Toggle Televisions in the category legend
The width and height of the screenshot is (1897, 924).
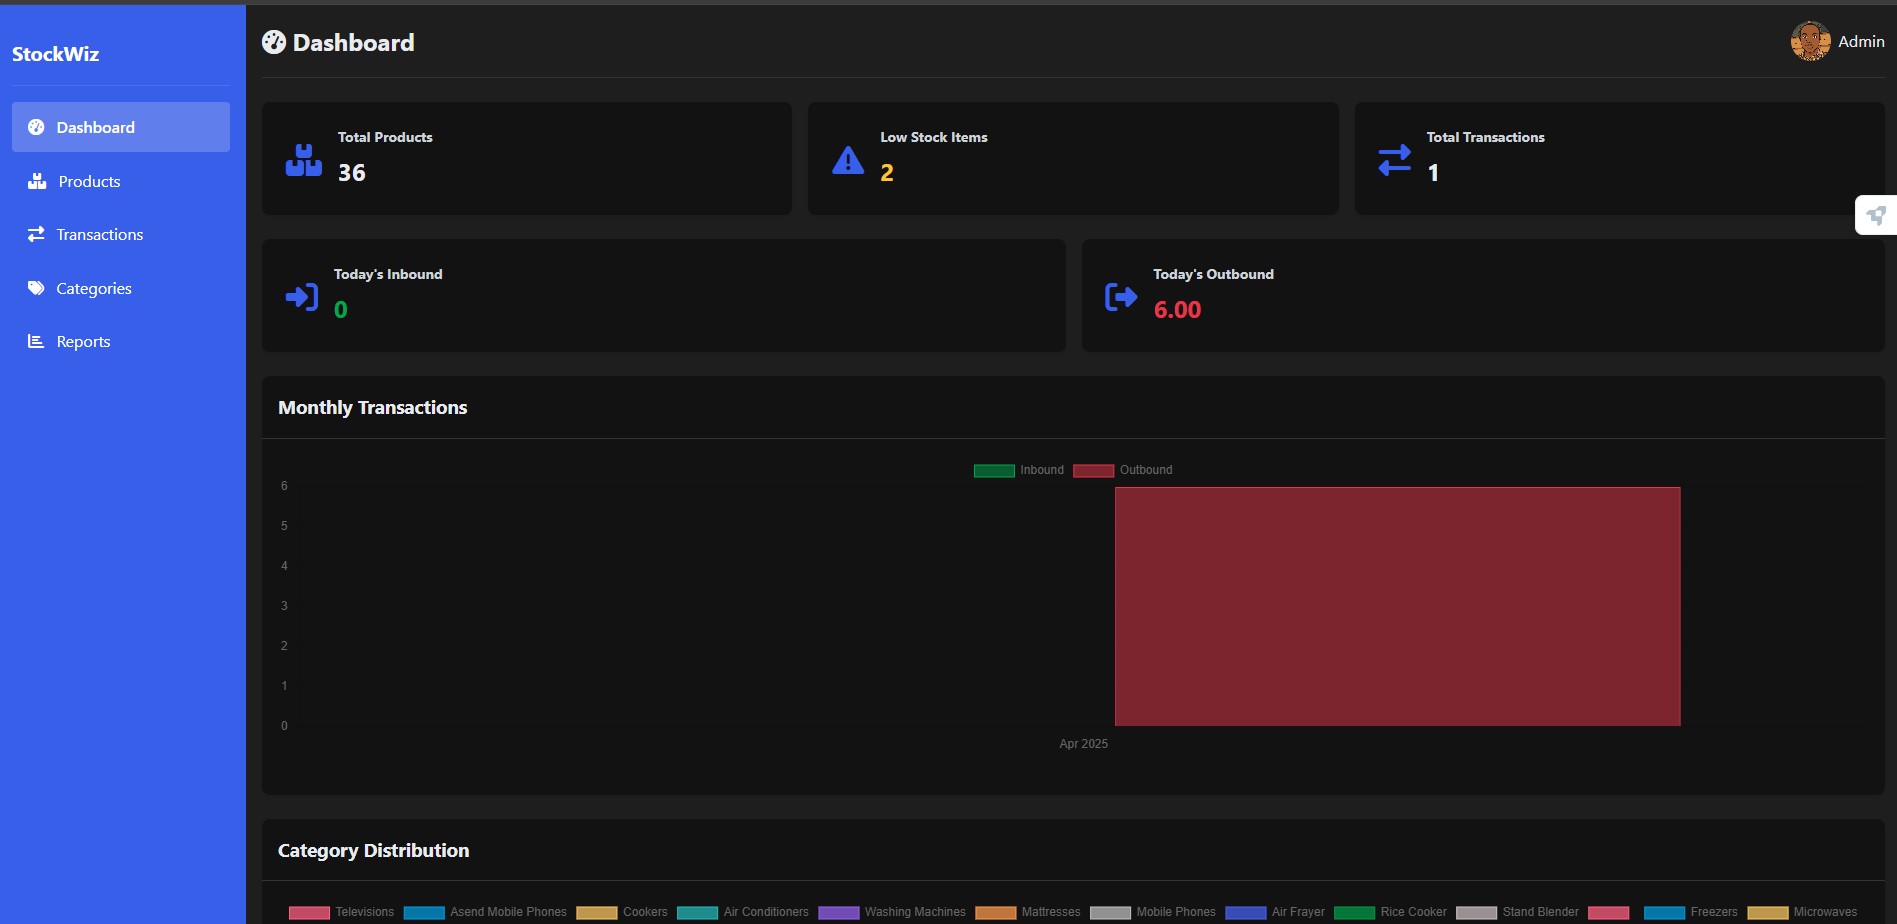point(341,912)
